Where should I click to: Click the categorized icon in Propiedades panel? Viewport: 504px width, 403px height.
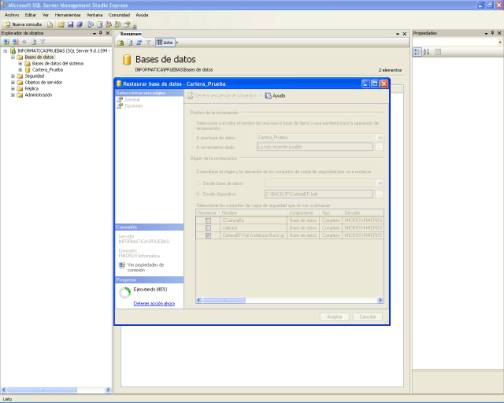click(417, 52)
